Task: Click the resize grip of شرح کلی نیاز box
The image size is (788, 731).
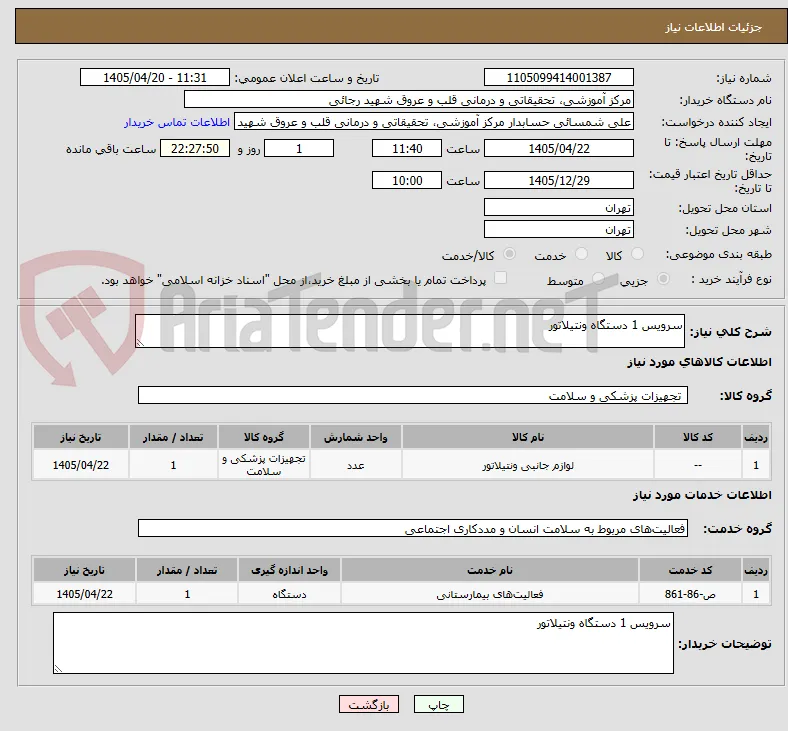Action: [140, 342]
